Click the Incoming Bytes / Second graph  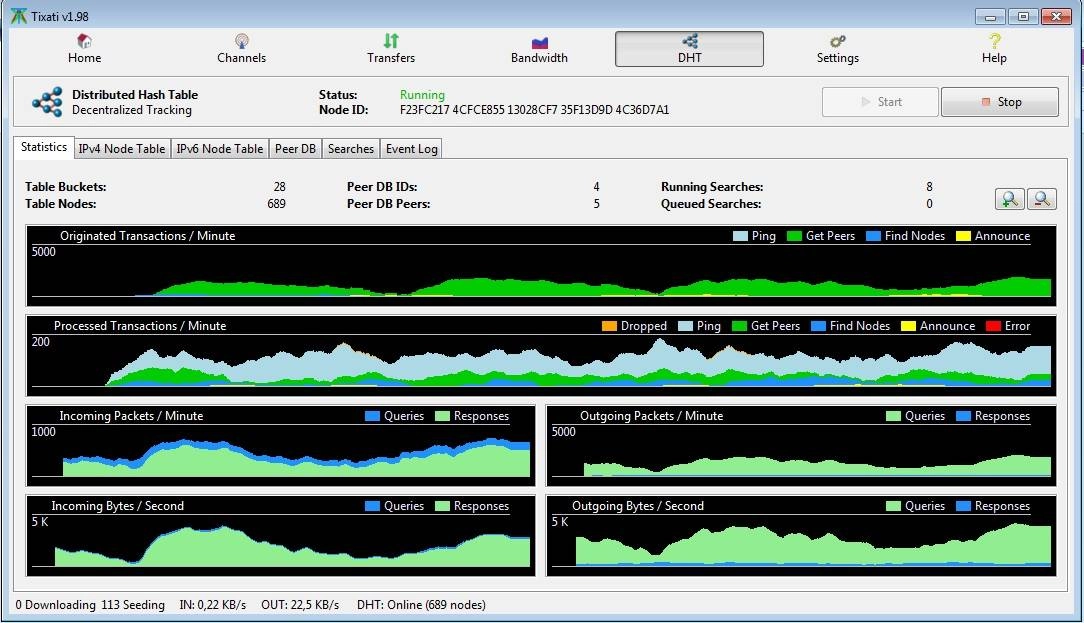pyautogui.click(x=281, y=535)
